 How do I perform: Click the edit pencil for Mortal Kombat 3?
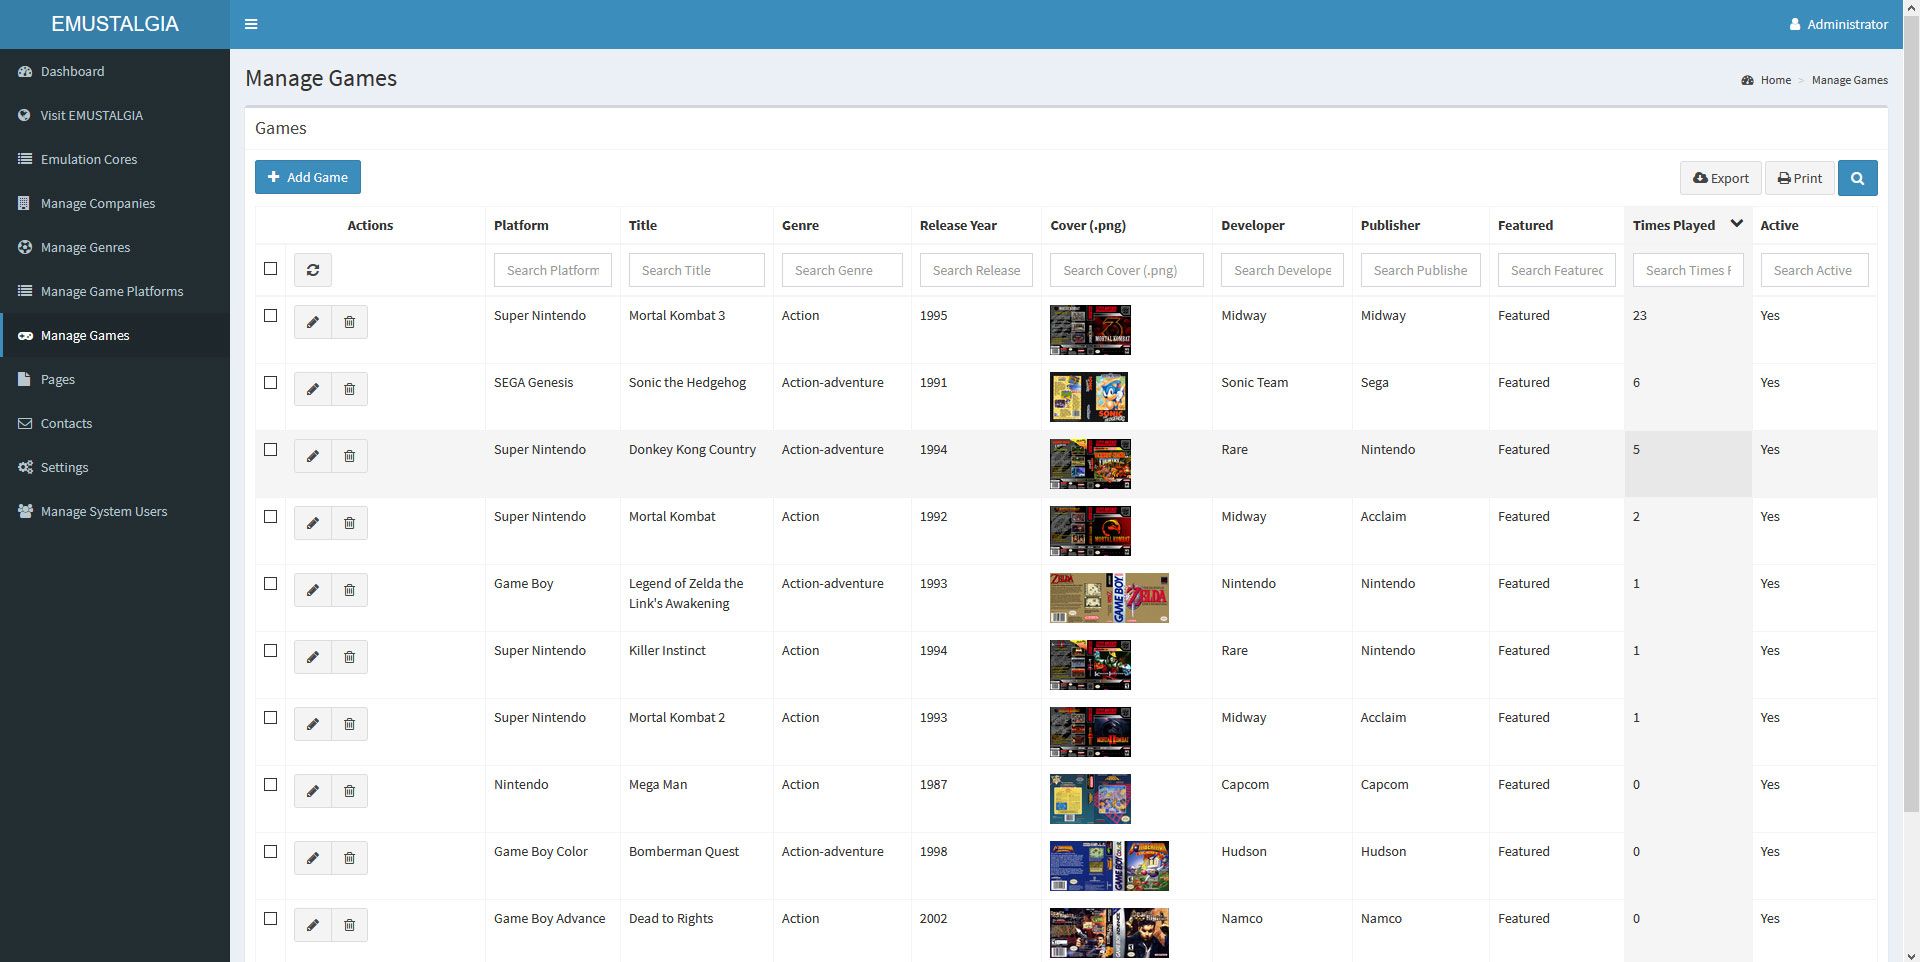tap(313, 322)
